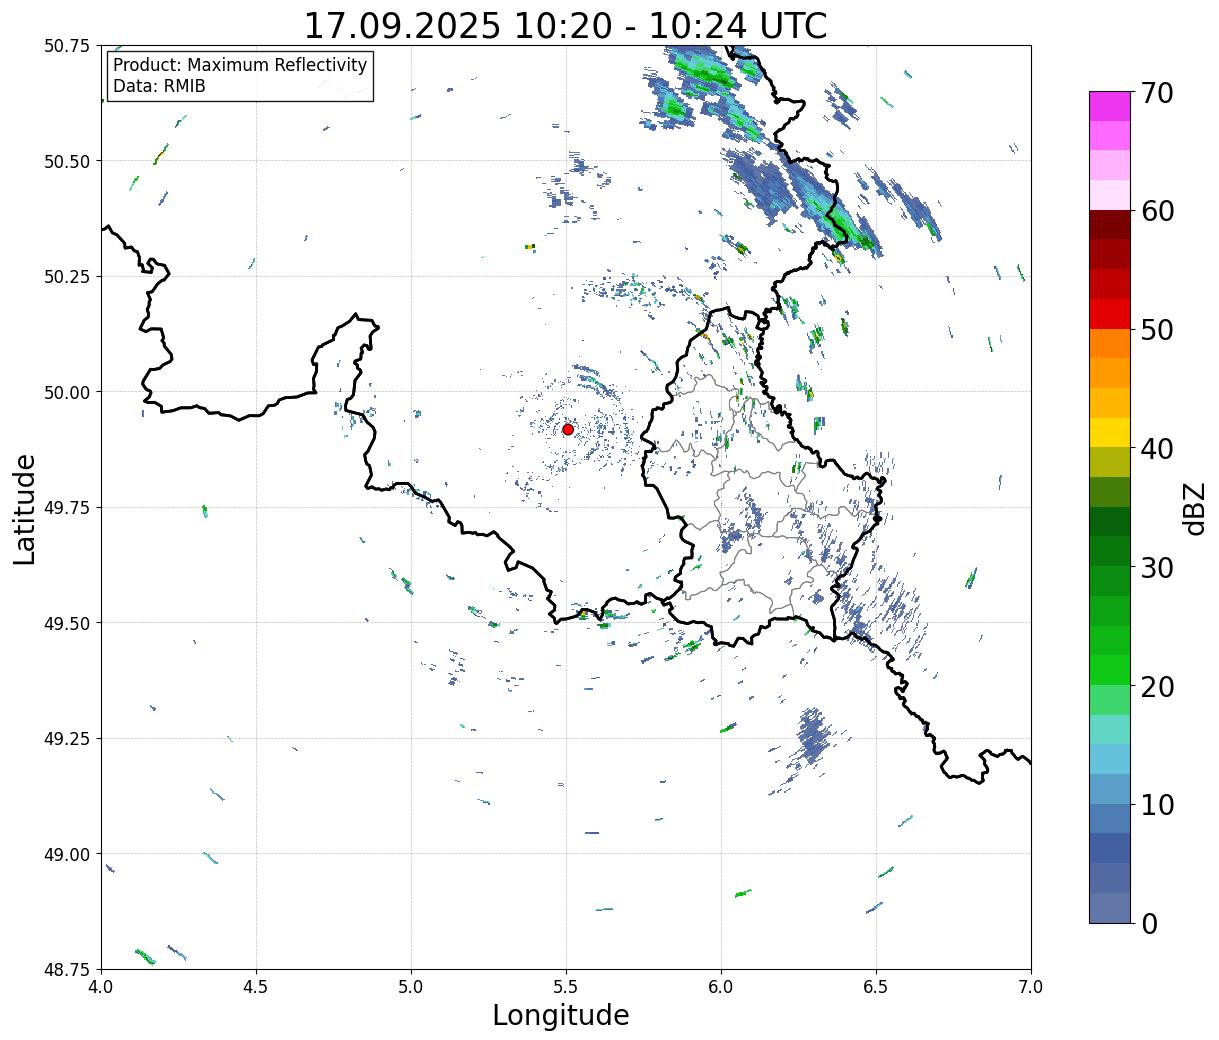
Task: Click the longitude tick label 6.0
Action: coord(721,987)
